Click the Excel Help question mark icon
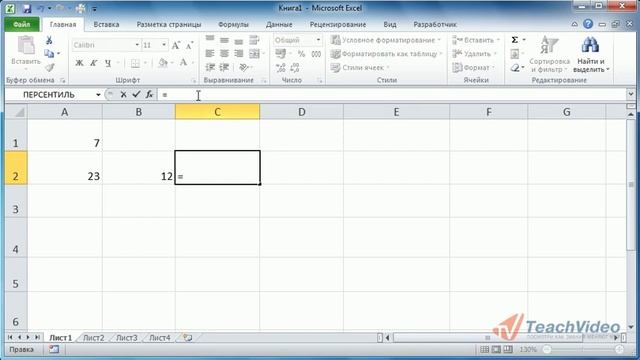Image resolution: width=640 pixels, height=360 pixels. click(588, 24)
